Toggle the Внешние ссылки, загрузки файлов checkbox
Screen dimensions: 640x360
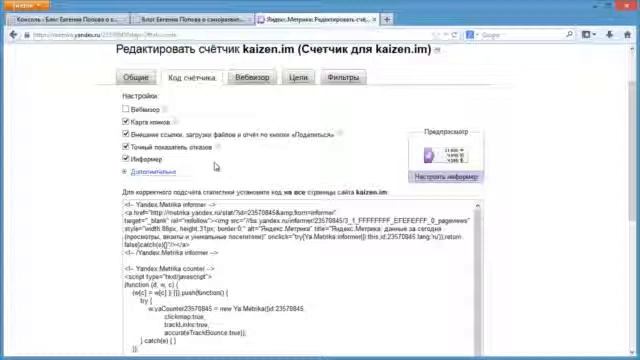point(126,133)
